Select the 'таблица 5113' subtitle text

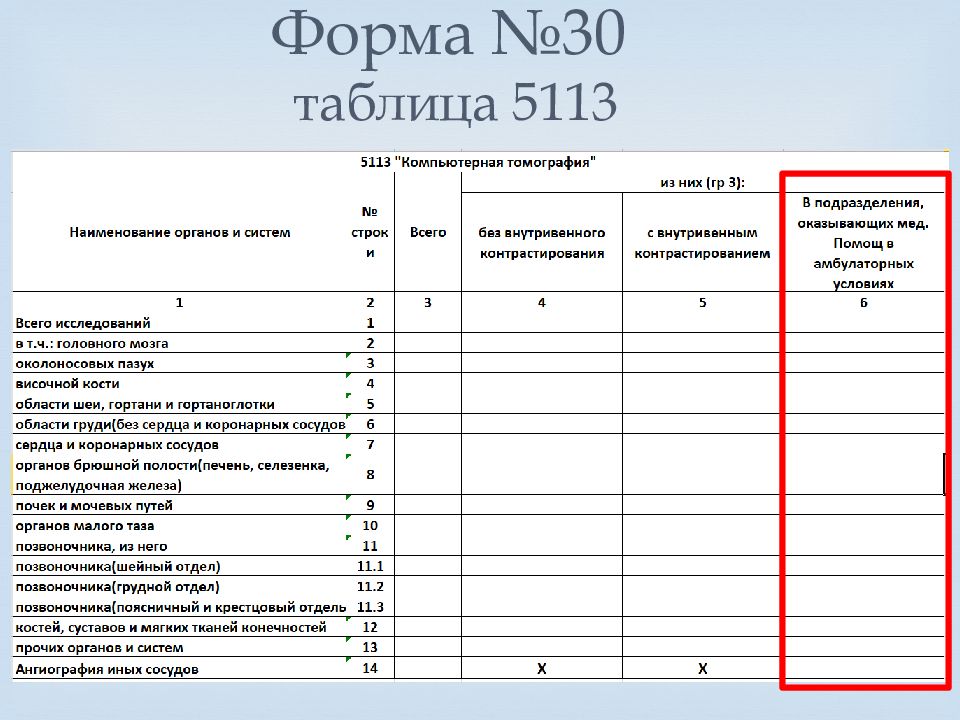453,105
